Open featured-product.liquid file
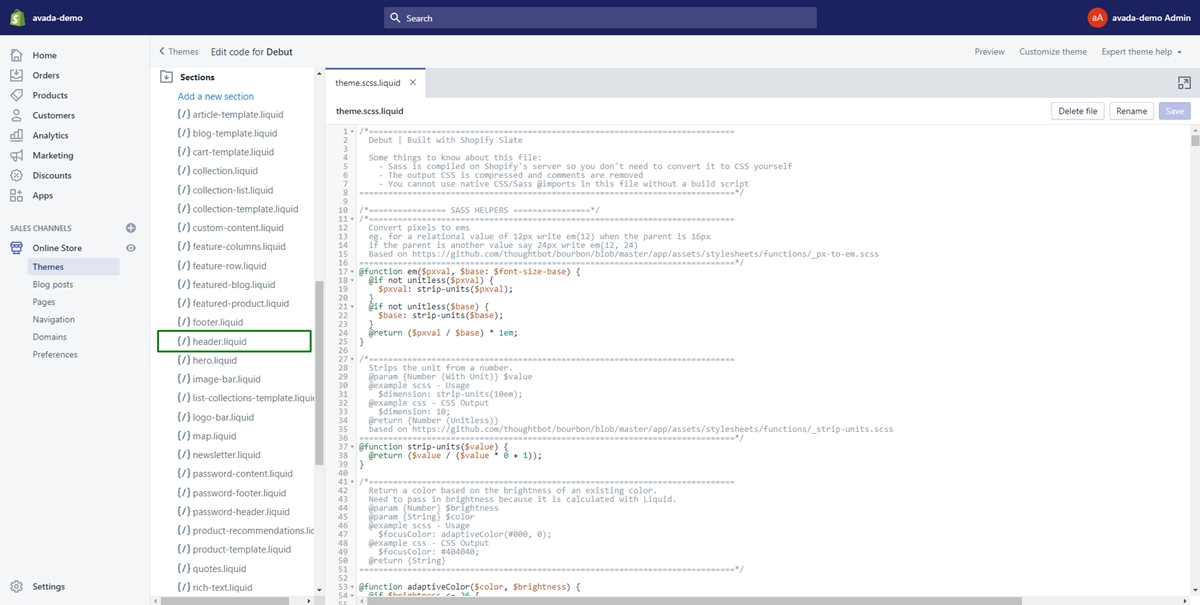This screenshot has height=605, width=1200. tap(233, 303)
